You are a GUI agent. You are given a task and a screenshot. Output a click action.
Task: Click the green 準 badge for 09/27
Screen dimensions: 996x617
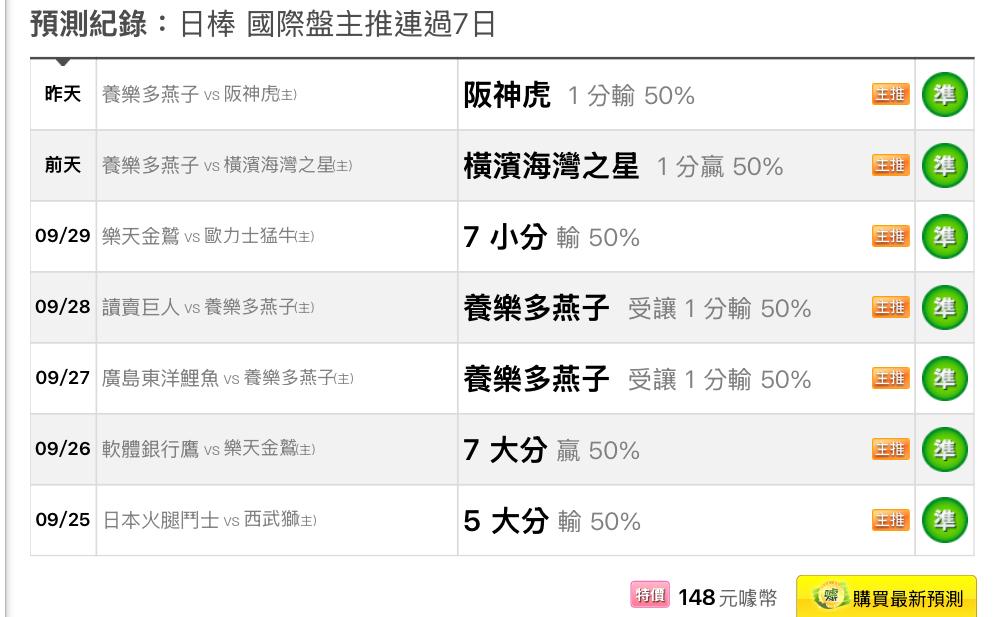click(x=944, y=379)
